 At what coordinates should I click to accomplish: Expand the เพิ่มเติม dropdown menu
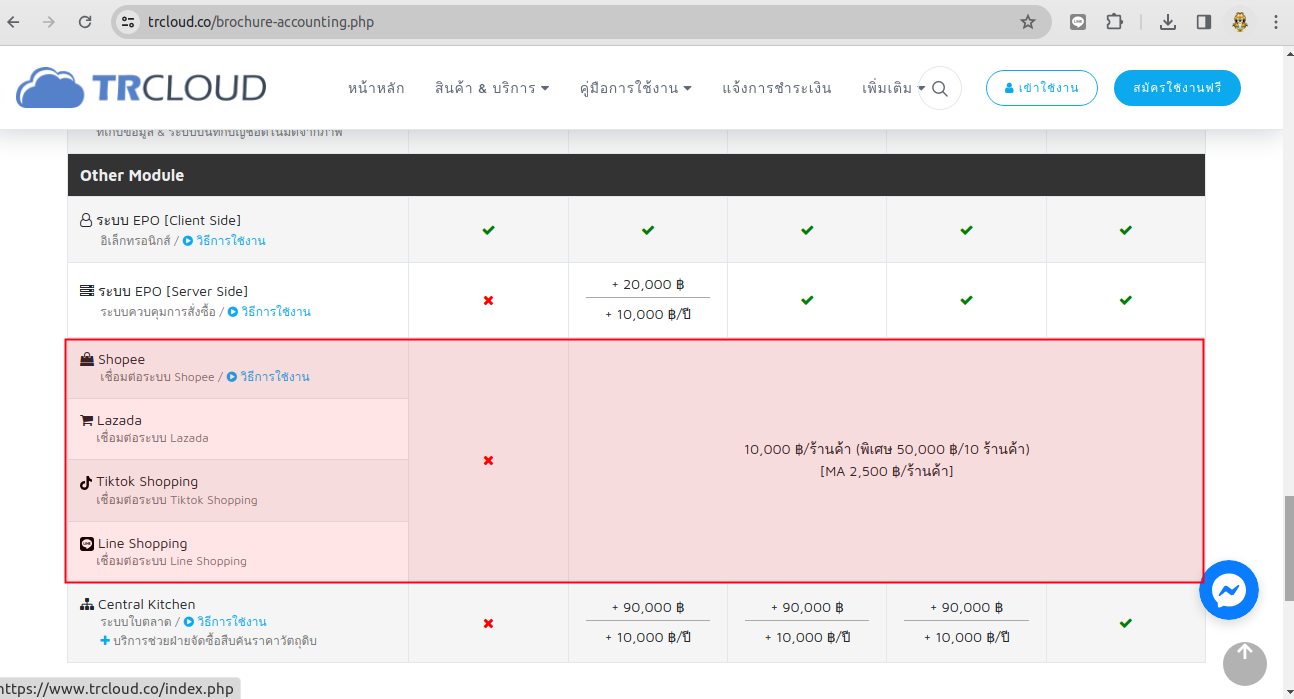893,88
